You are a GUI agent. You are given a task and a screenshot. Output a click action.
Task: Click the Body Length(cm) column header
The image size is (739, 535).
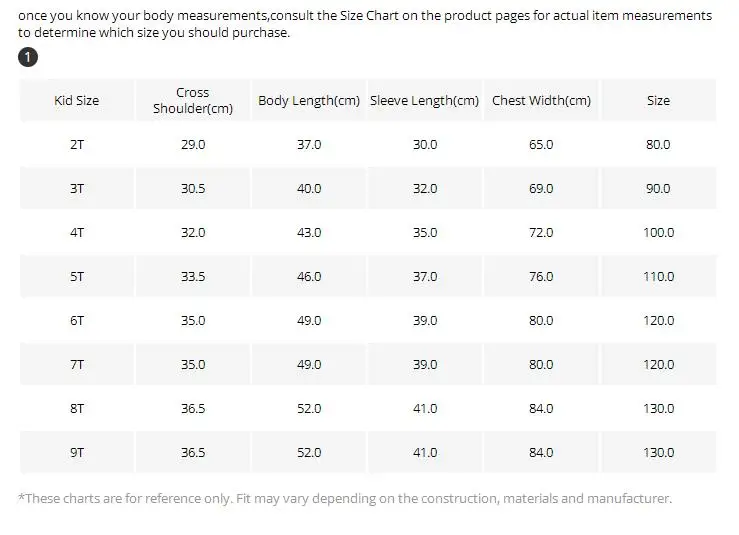(309, 100)
